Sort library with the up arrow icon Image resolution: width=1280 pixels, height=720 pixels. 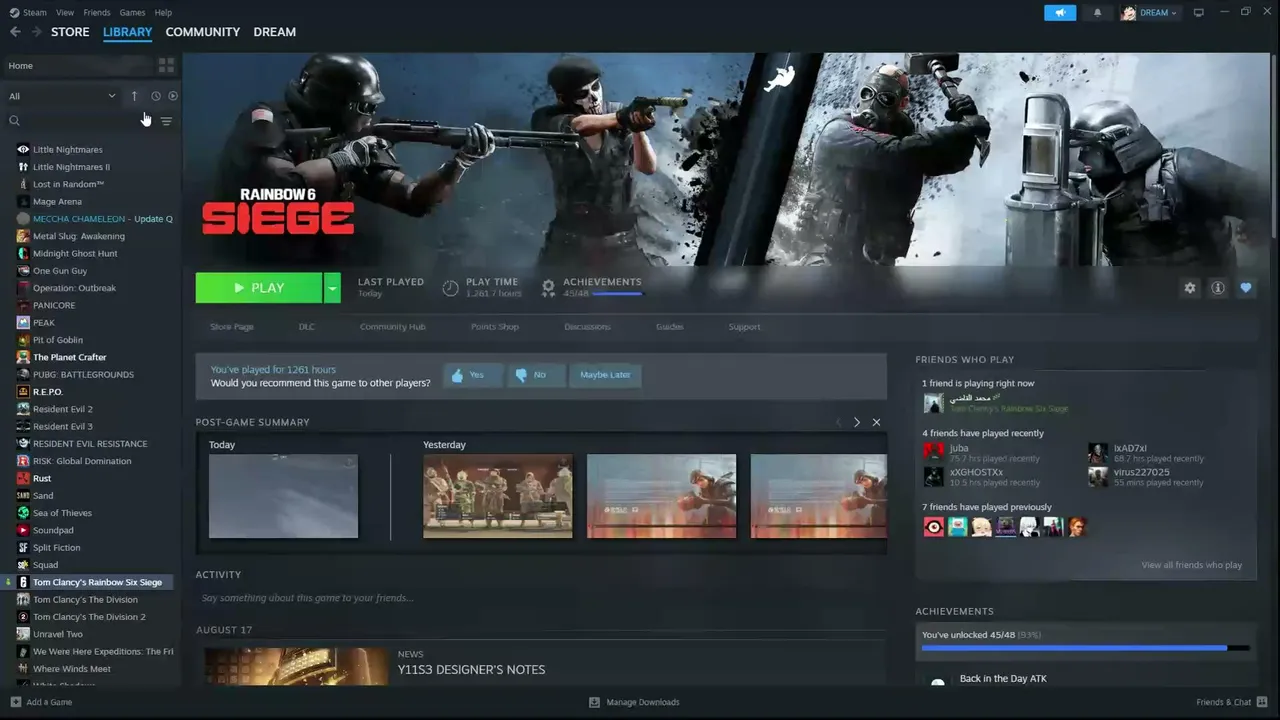point(134,96)
